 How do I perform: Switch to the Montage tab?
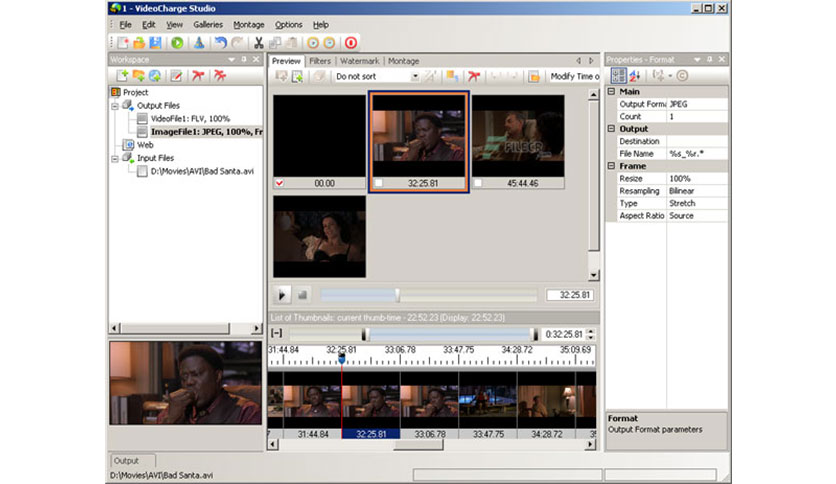(404, 61)
